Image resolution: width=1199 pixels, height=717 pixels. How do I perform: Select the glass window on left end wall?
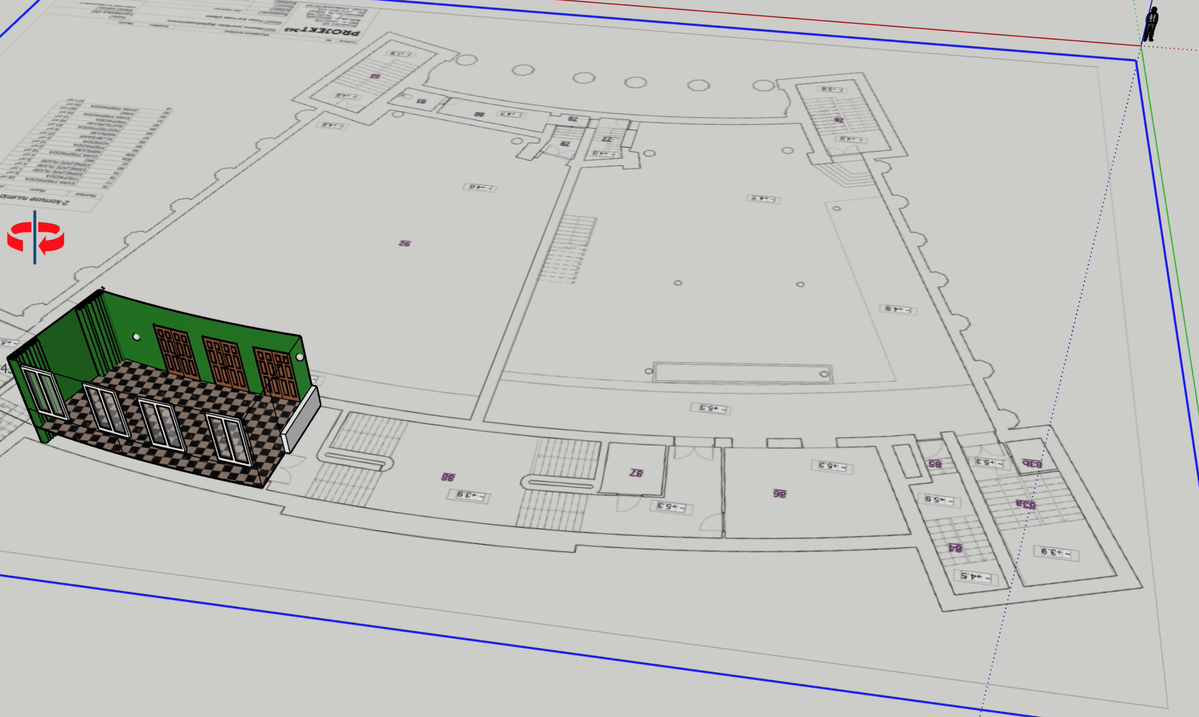(45, 394)
